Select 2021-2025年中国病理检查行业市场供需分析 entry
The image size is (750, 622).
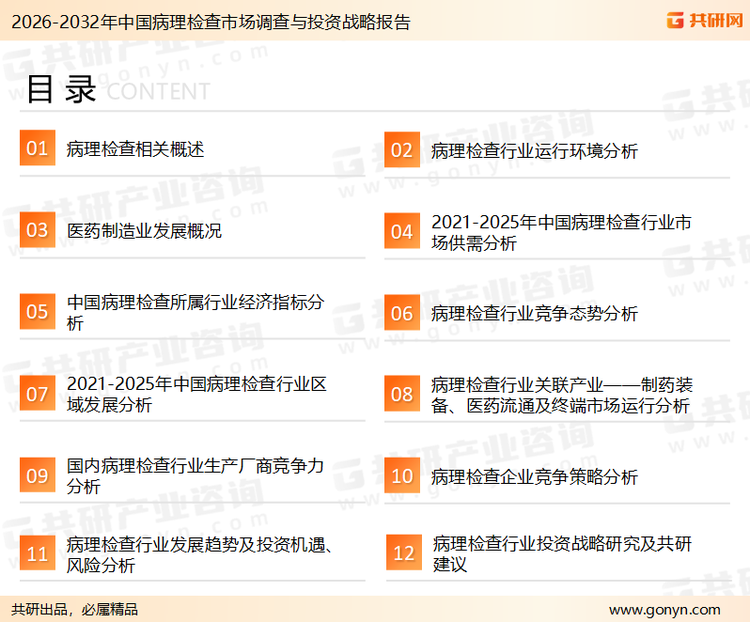tap(561, 233)
